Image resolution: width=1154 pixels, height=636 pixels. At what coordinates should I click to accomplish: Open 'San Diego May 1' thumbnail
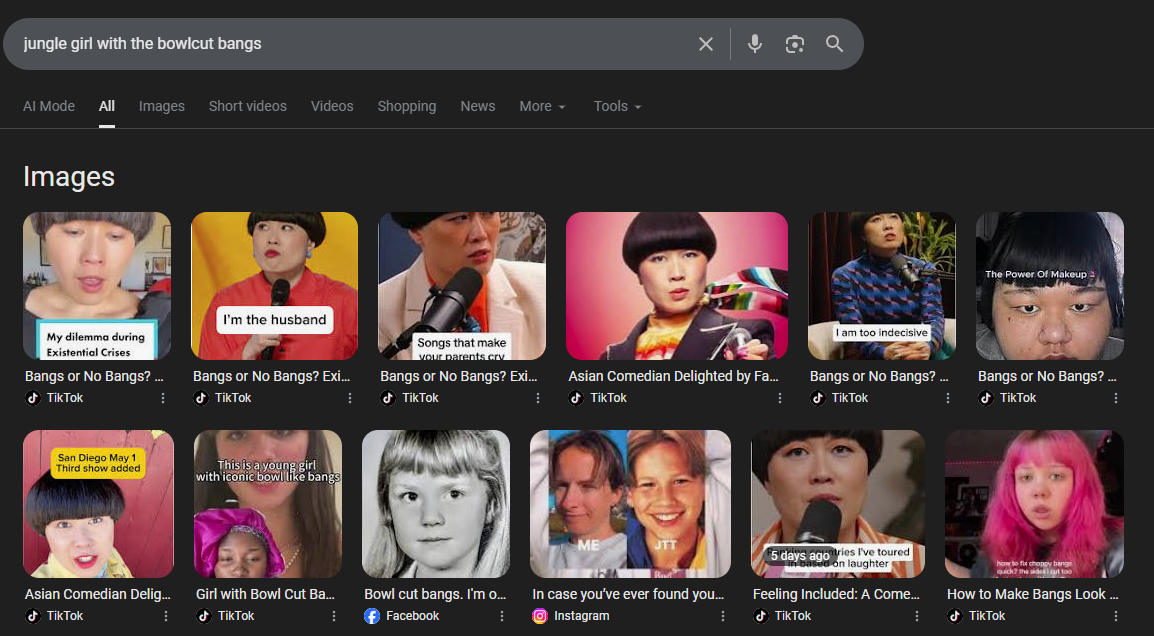[99, 504]
